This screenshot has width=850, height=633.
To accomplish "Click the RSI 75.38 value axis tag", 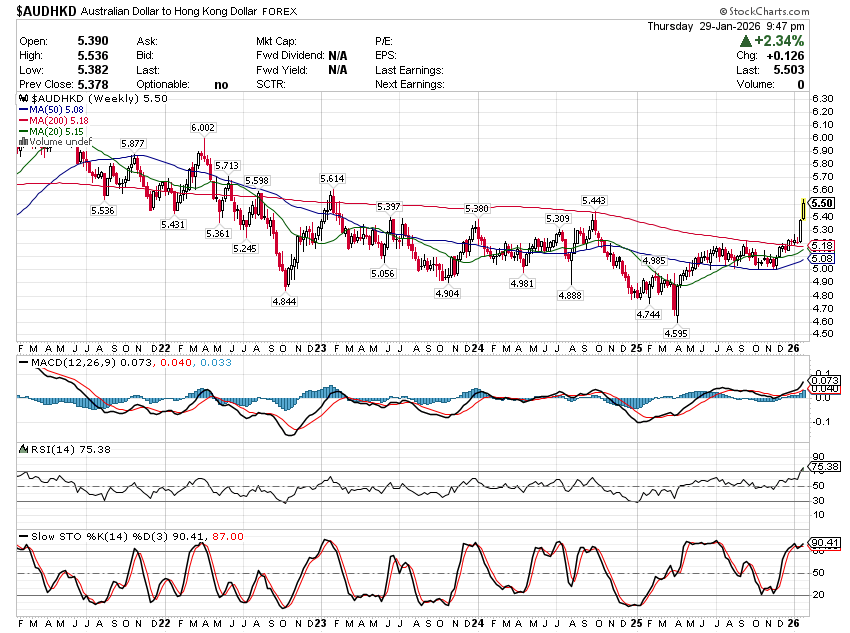I will (x=822, y=466).
